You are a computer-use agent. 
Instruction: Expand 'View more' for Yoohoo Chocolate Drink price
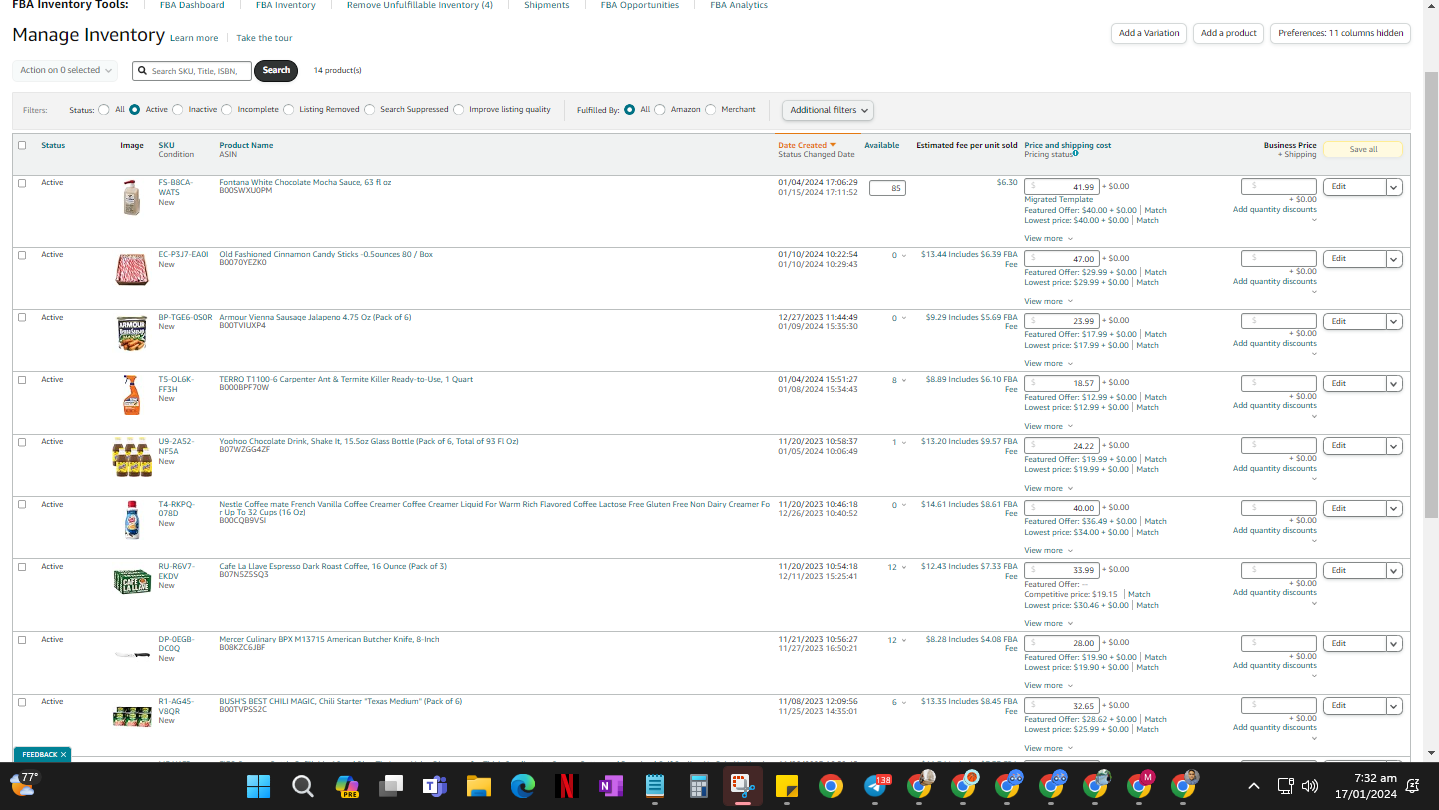(x=1048, y=488)
